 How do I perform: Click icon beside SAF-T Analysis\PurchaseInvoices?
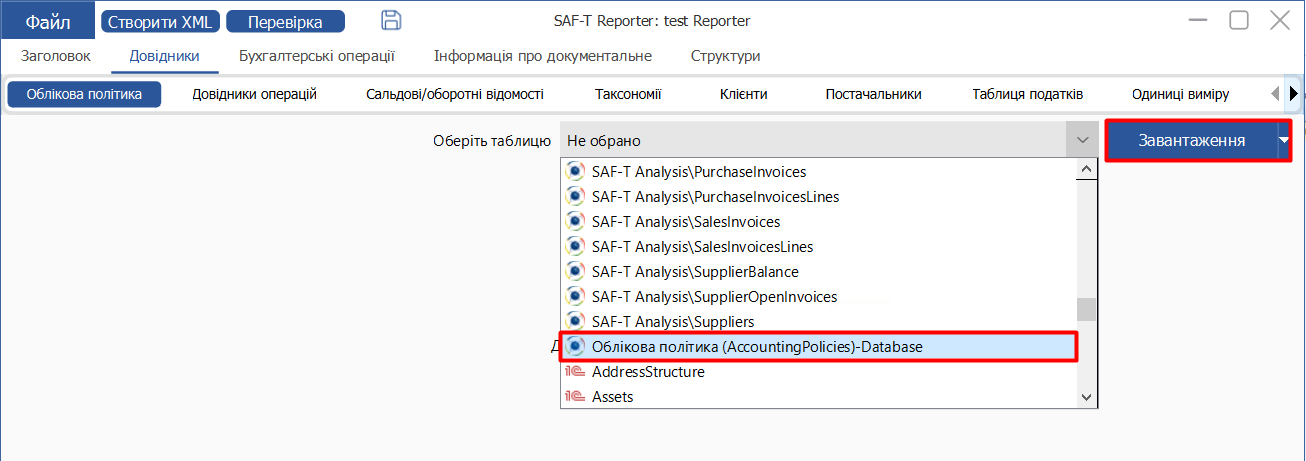[x=575, y=171]
